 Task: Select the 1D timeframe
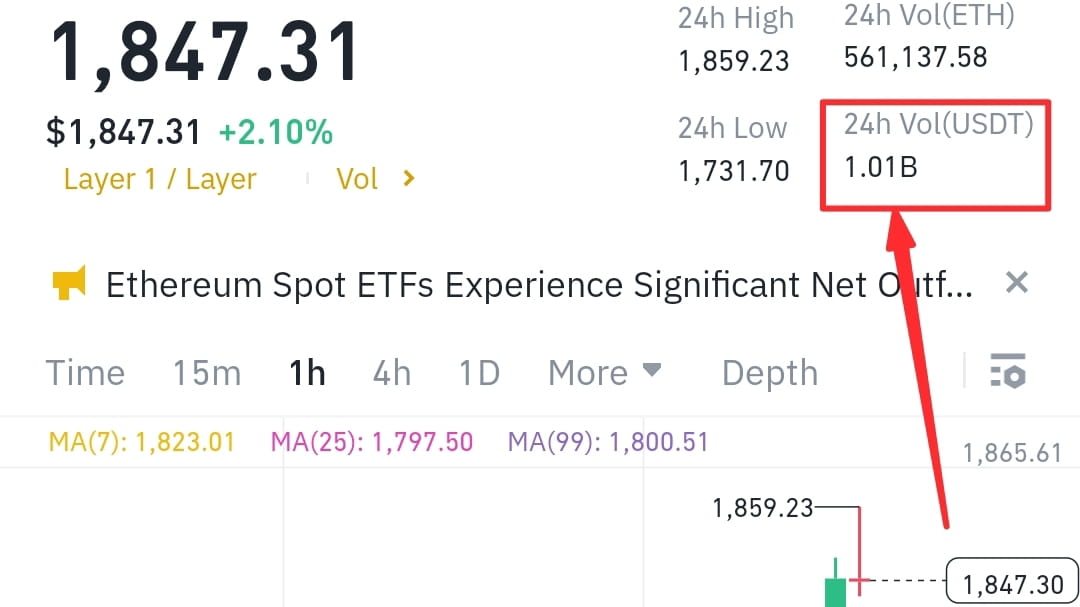478,372
